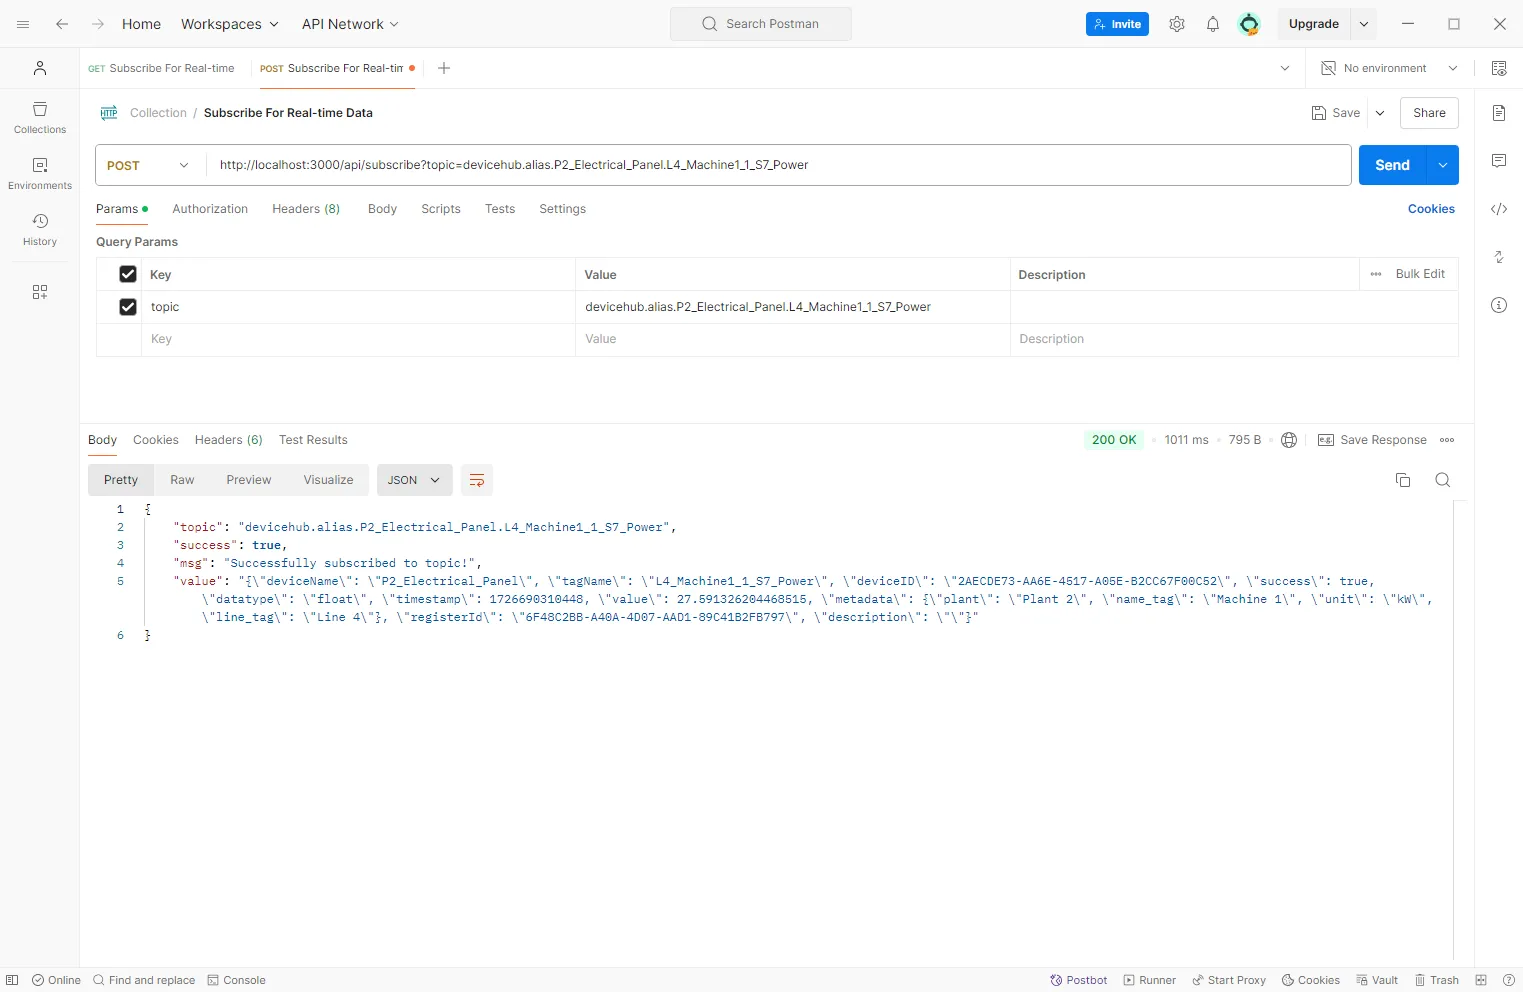This screenshot has width=1523, height=992.
Task: Open the Test Results tab
Action: 313,440
